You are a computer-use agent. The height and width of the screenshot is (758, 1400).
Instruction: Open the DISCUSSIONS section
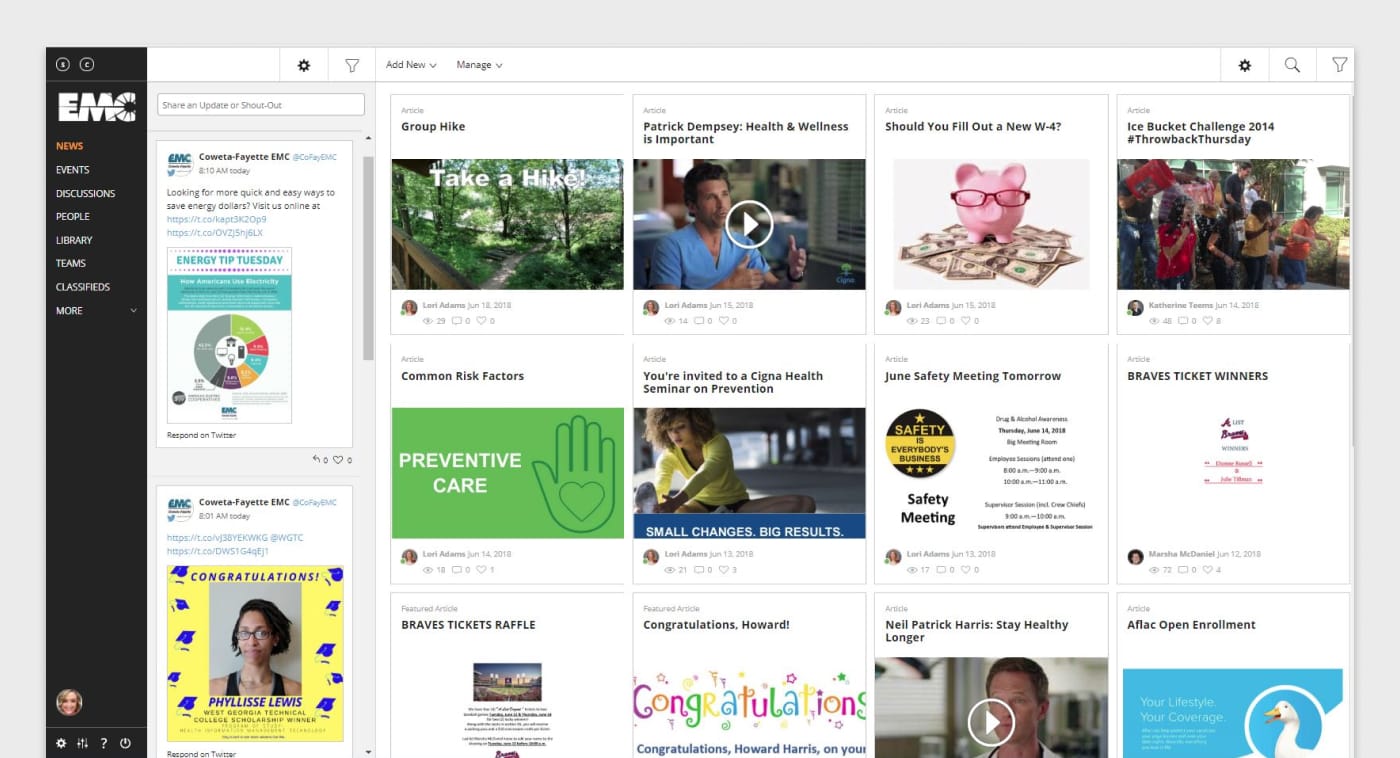[x=86, y=193]
